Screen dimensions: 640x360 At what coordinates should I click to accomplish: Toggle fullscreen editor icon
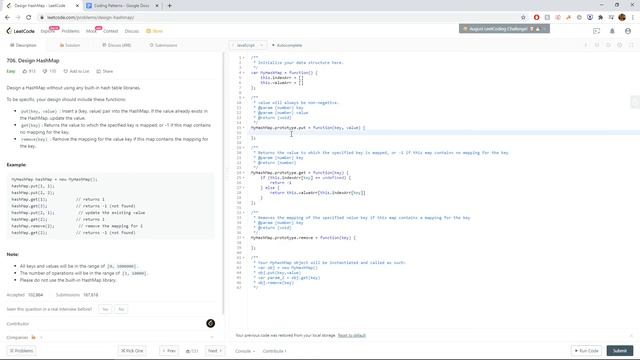(x=631, y=45)
